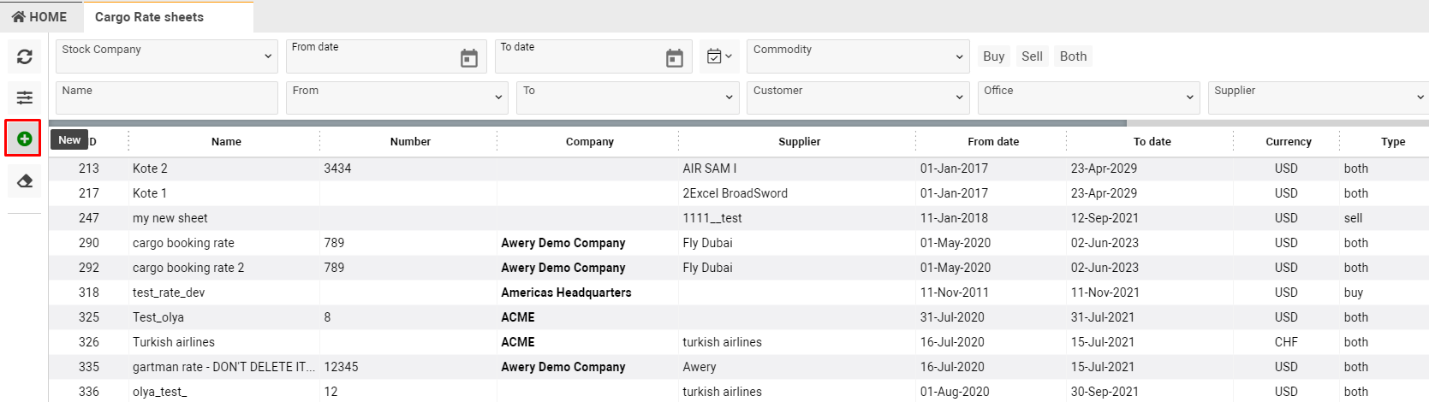Select the Sell filter option
The height and width of the screenshot is (402, 1429).
point(1032,56)
